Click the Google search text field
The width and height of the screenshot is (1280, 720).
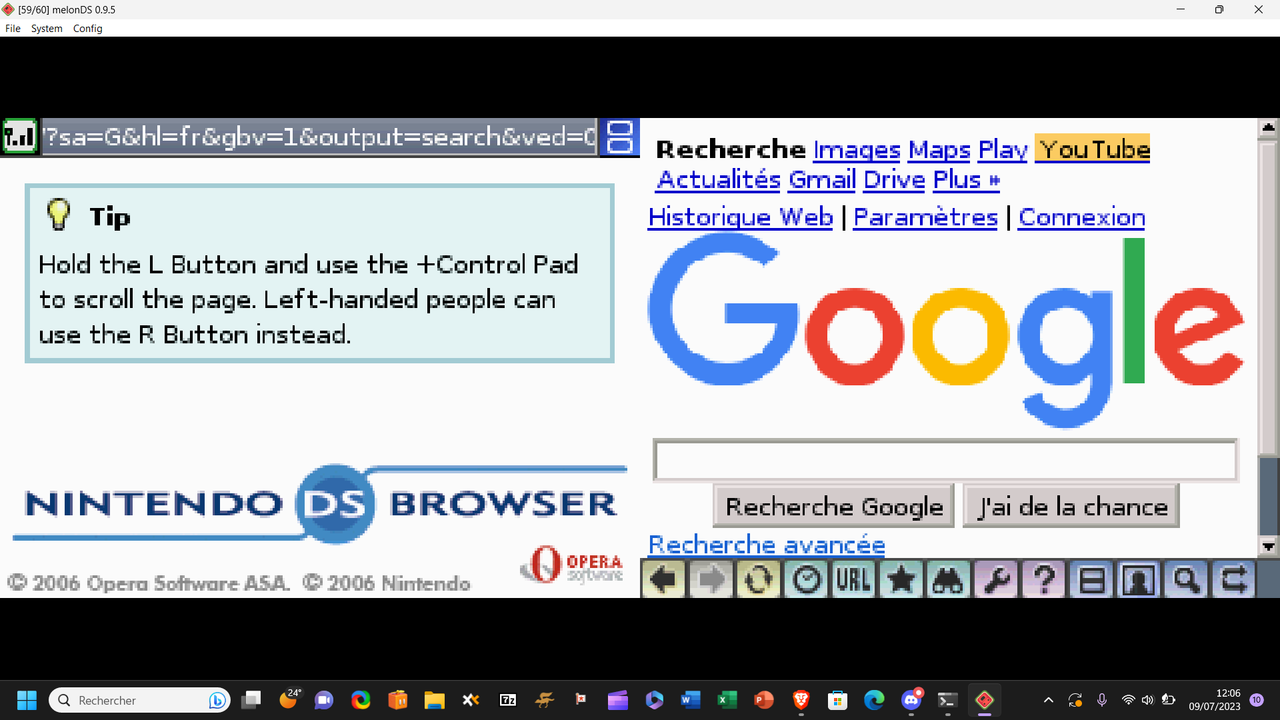tap(945, 460)
